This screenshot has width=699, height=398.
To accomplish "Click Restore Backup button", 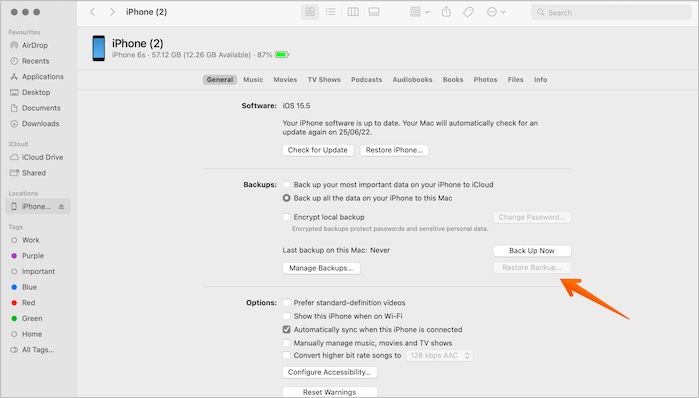I will pyautogui.click(x=532, y=268).
